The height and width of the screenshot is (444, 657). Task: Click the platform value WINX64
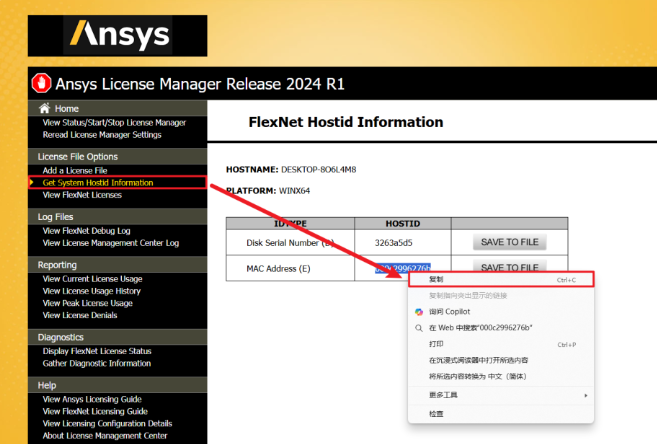pyautogui.click(x=295, y=191)
